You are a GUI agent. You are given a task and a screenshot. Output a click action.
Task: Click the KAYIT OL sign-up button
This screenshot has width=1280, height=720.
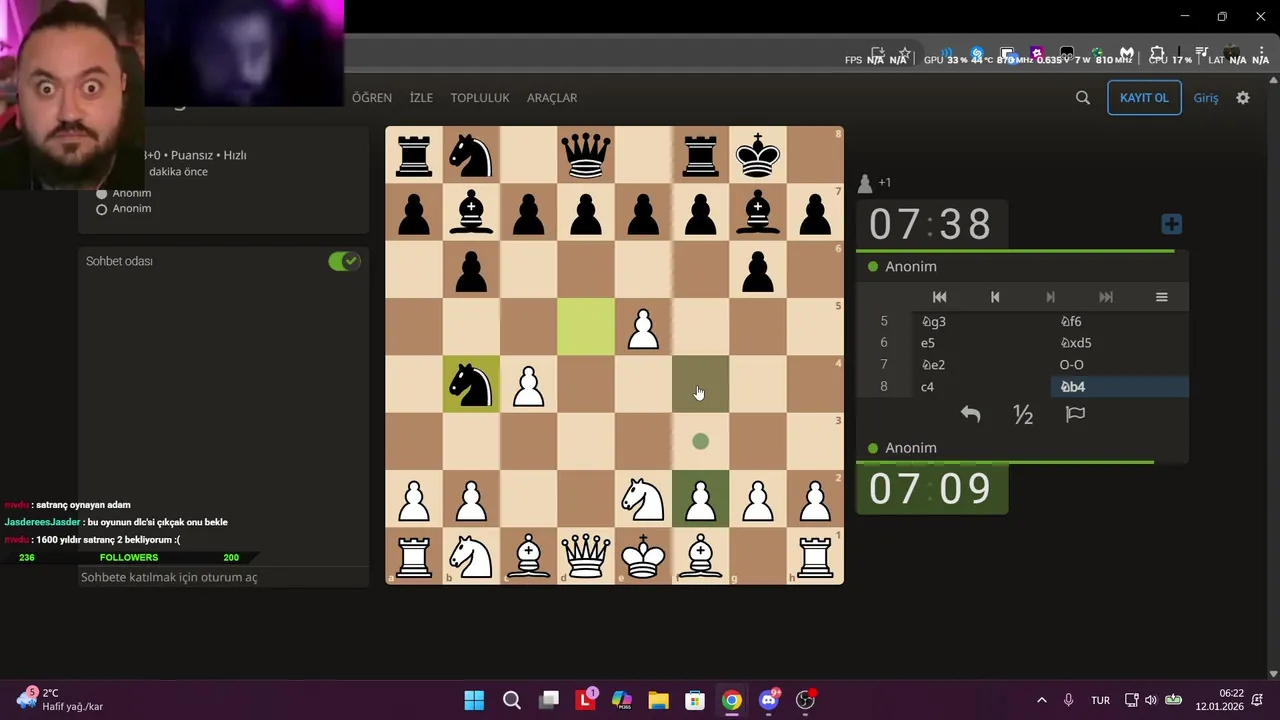click(1144, 98)
